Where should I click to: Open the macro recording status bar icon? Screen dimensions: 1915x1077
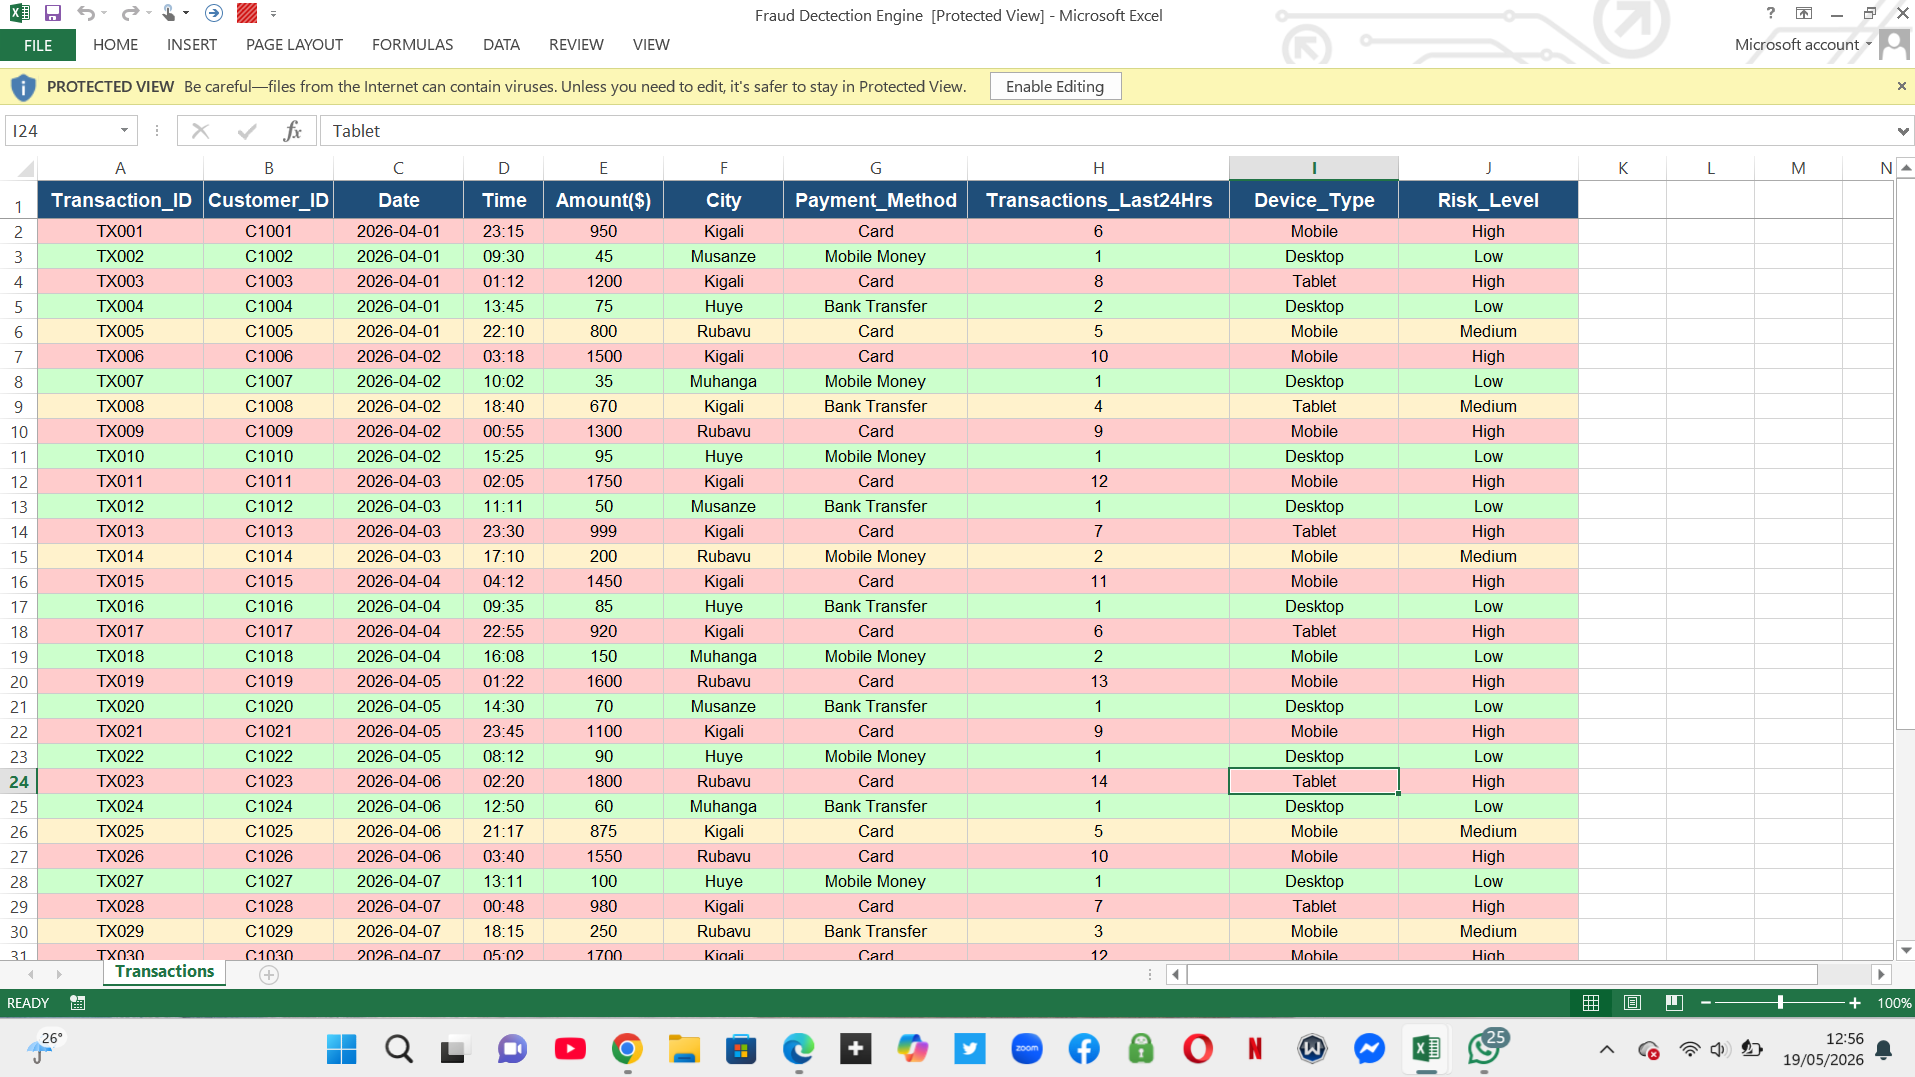tap(78, 1003)
